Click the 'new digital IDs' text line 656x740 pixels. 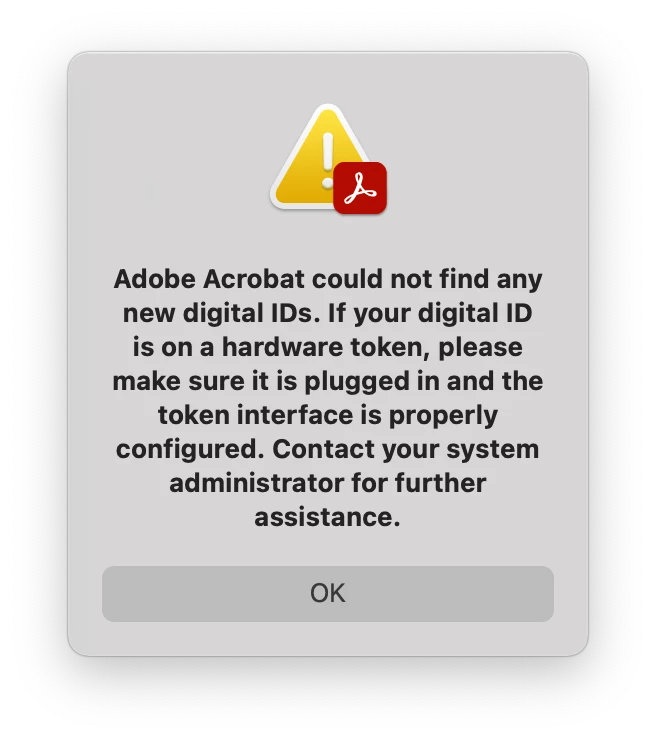tap(328, 313)
